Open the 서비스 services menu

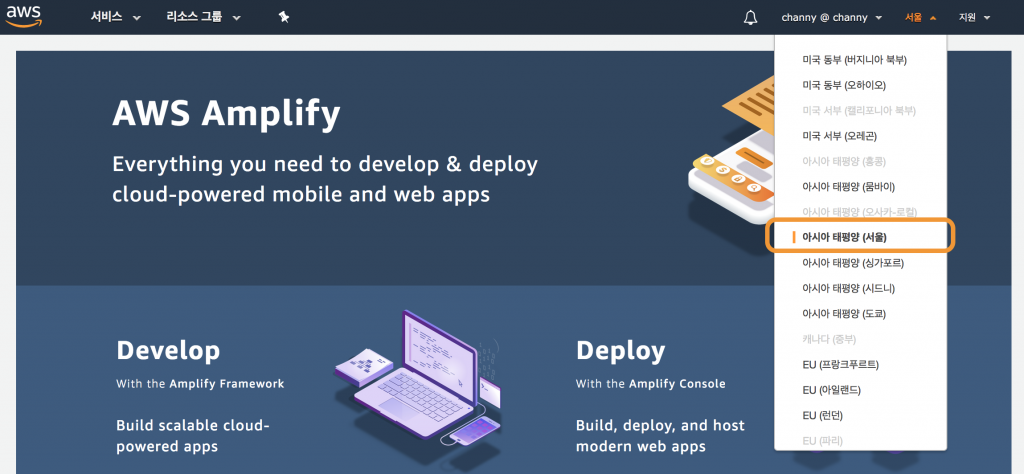(x=116, y=18)
